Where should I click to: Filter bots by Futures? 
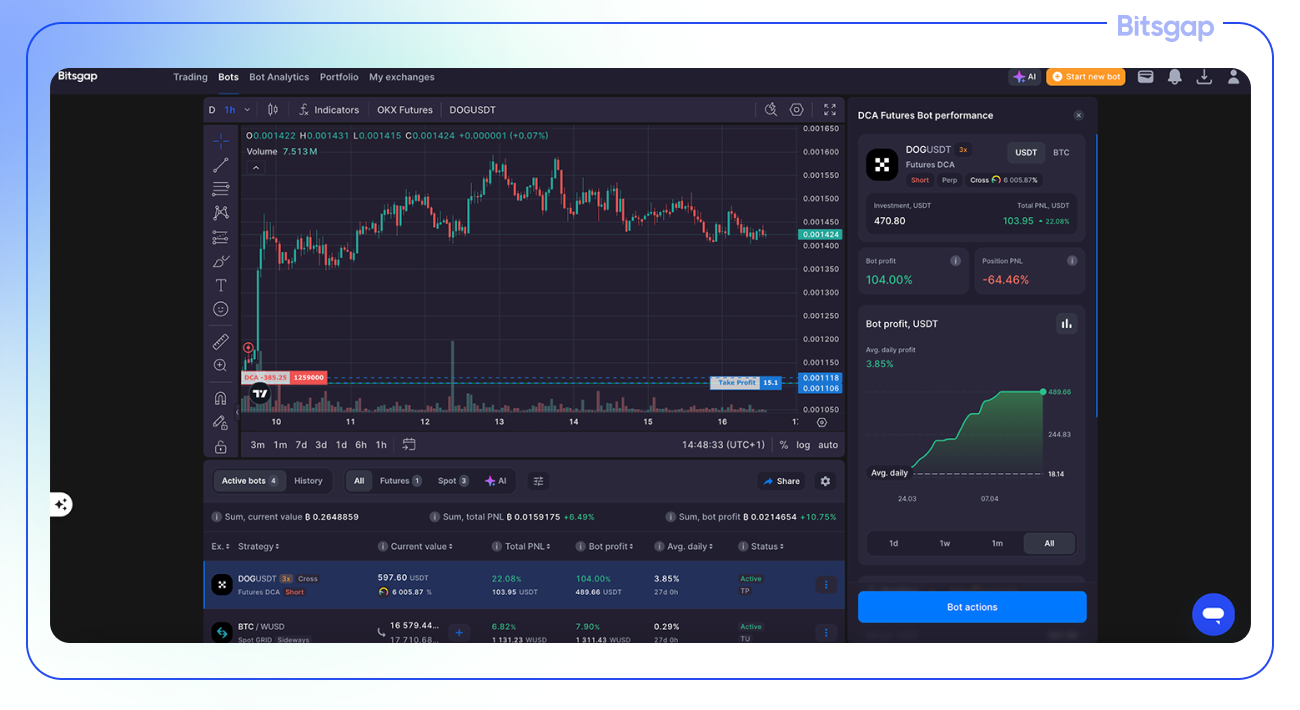(400, 481)
